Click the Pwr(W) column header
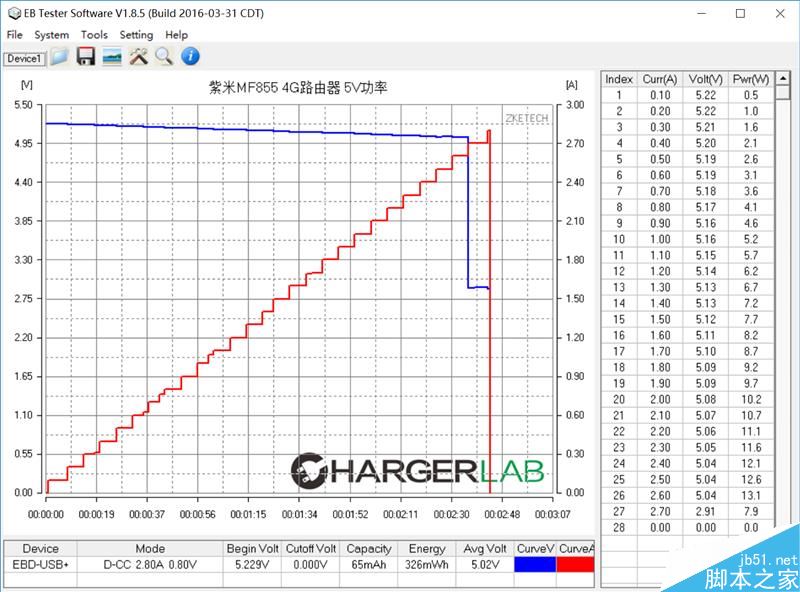 pyautogui.click(x=751, y=79)
